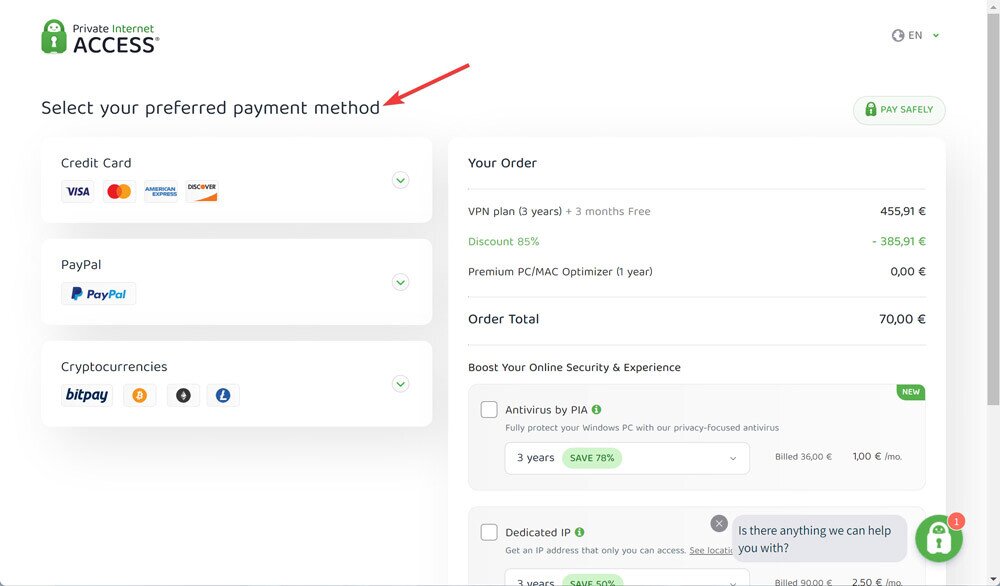The width and height of the screenshot is (1000, 586).
Task: Click the Pay Safely button
Action: [x=899, y=110]
